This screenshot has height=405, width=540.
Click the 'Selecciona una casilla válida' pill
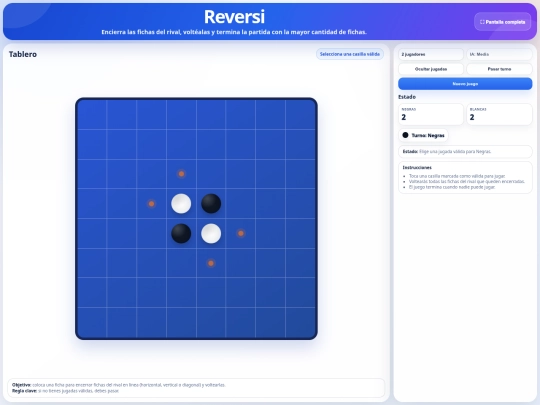[x=350, y=54]
